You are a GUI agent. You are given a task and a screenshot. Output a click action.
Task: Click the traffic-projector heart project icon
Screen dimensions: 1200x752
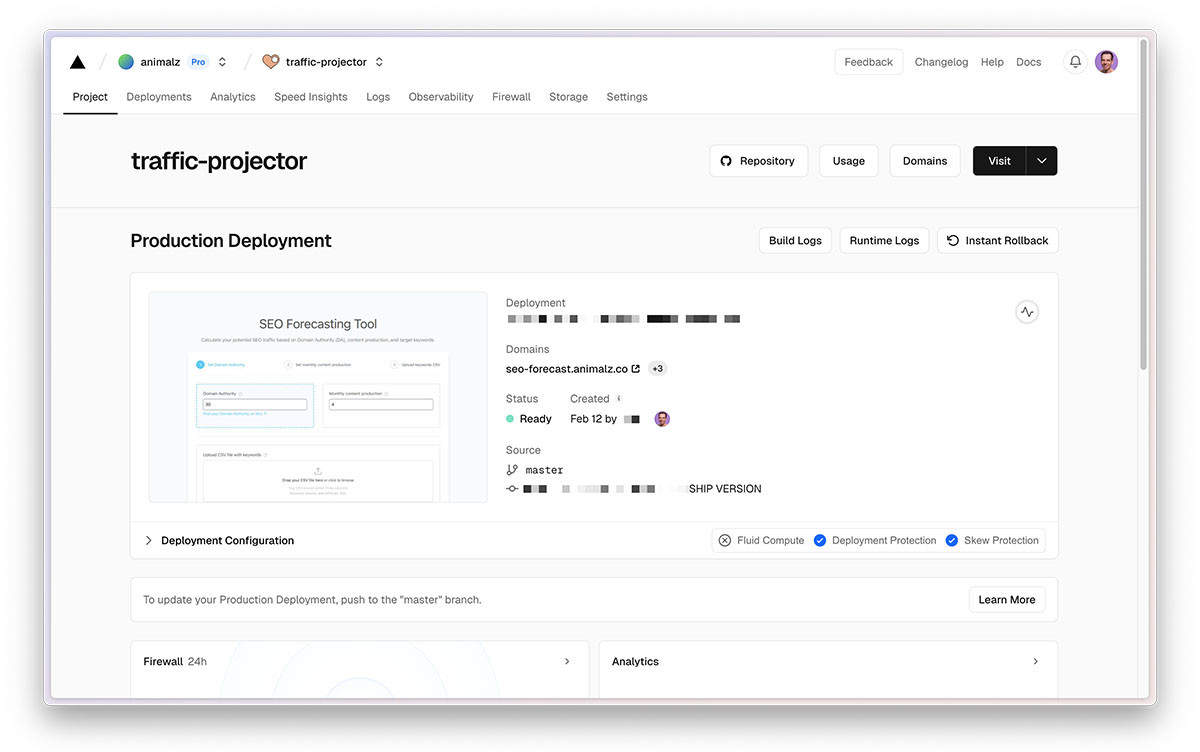click(x=271, y=62)
